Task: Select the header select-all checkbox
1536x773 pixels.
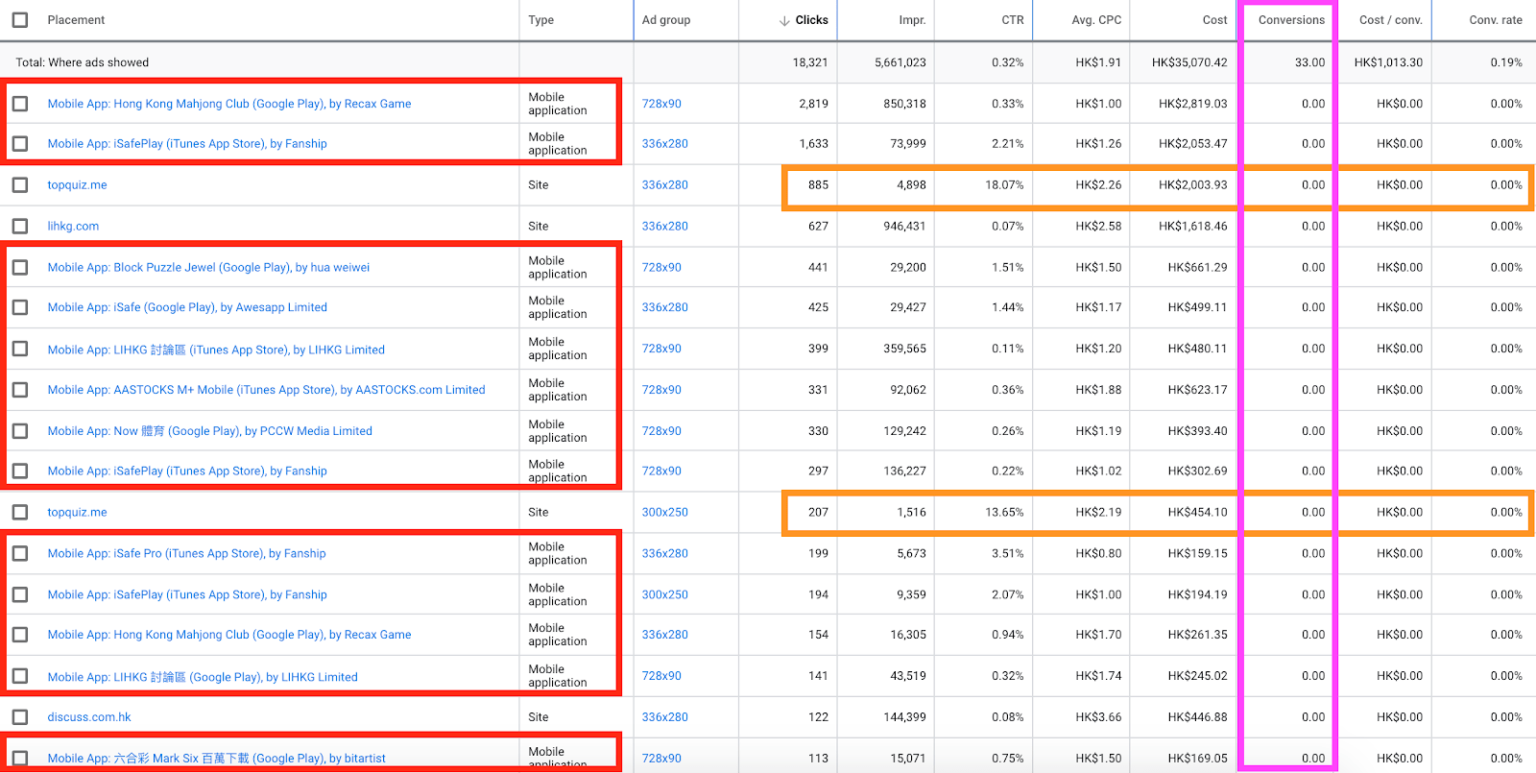Action: (x=20, y=20)
